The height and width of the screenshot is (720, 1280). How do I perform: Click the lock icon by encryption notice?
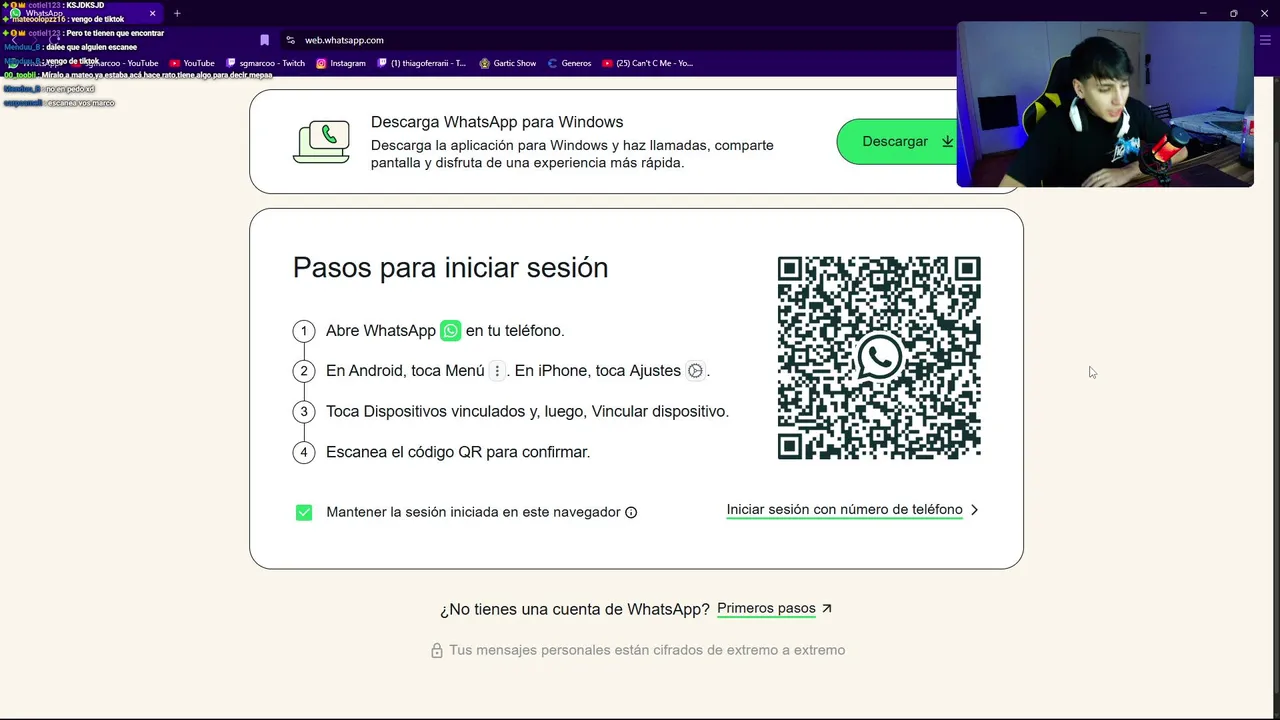coord(437,650)
